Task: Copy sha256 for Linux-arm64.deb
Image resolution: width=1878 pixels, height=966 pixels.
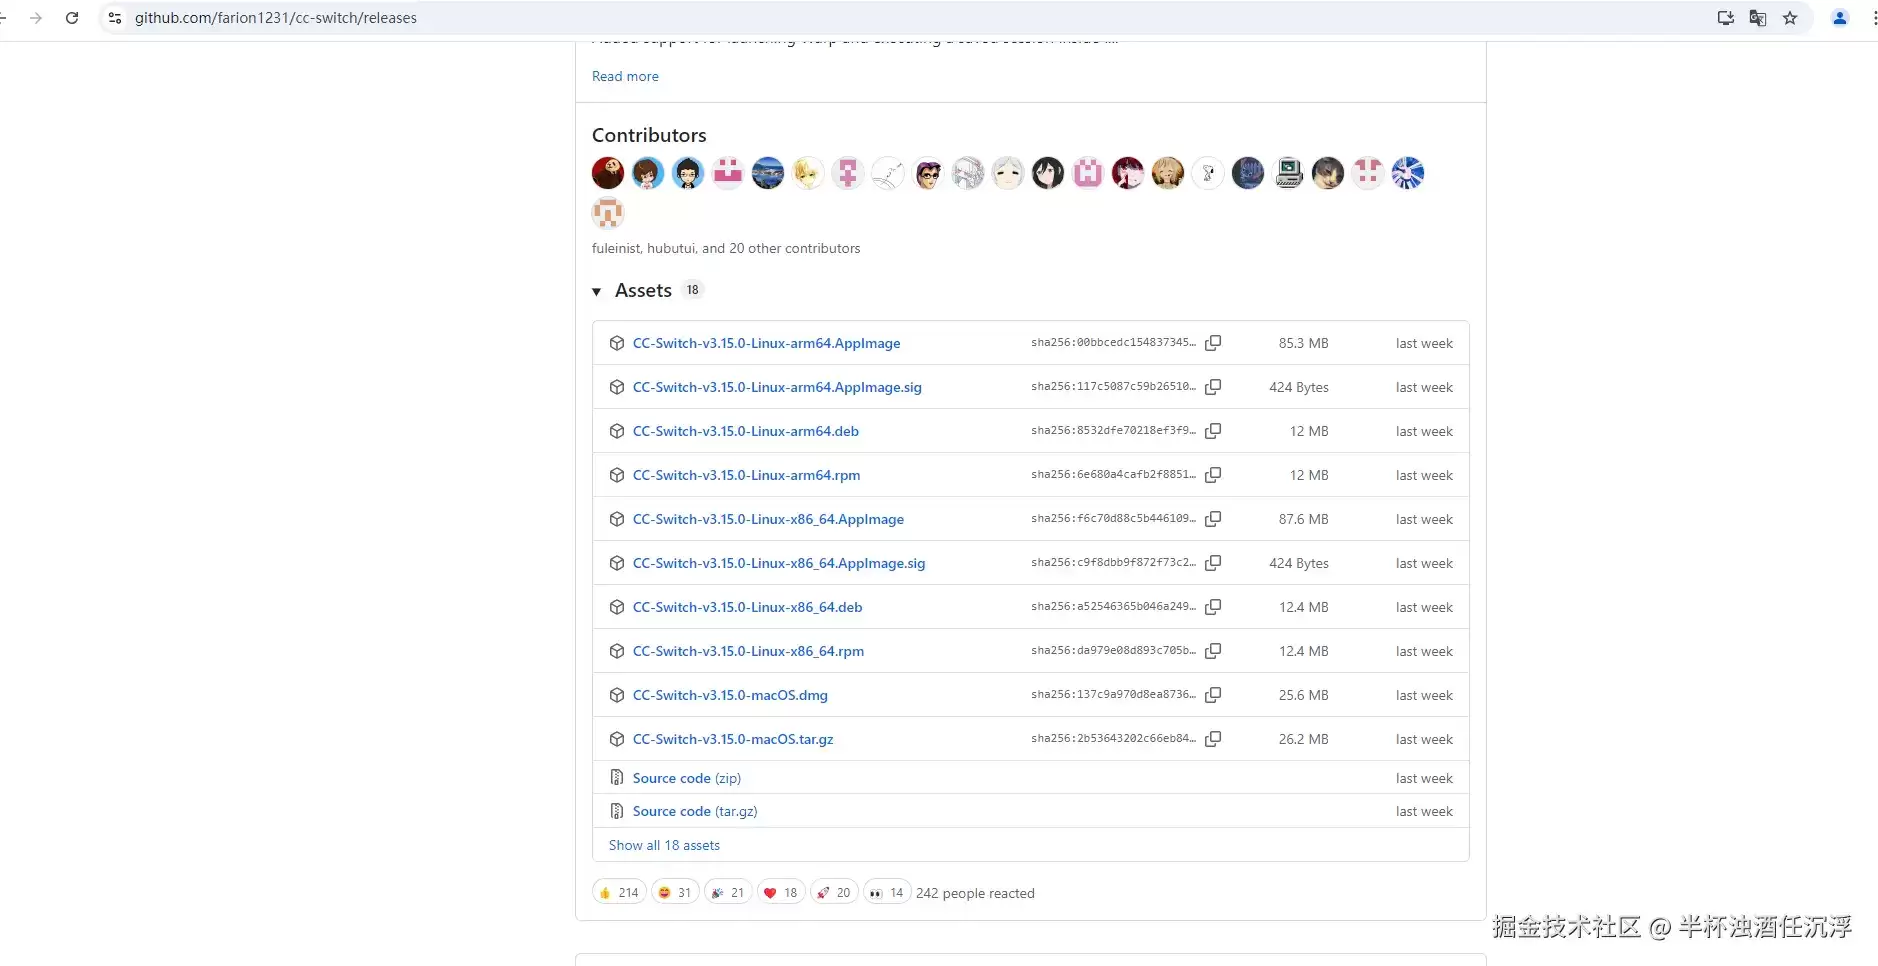Action: (1213, 431)
